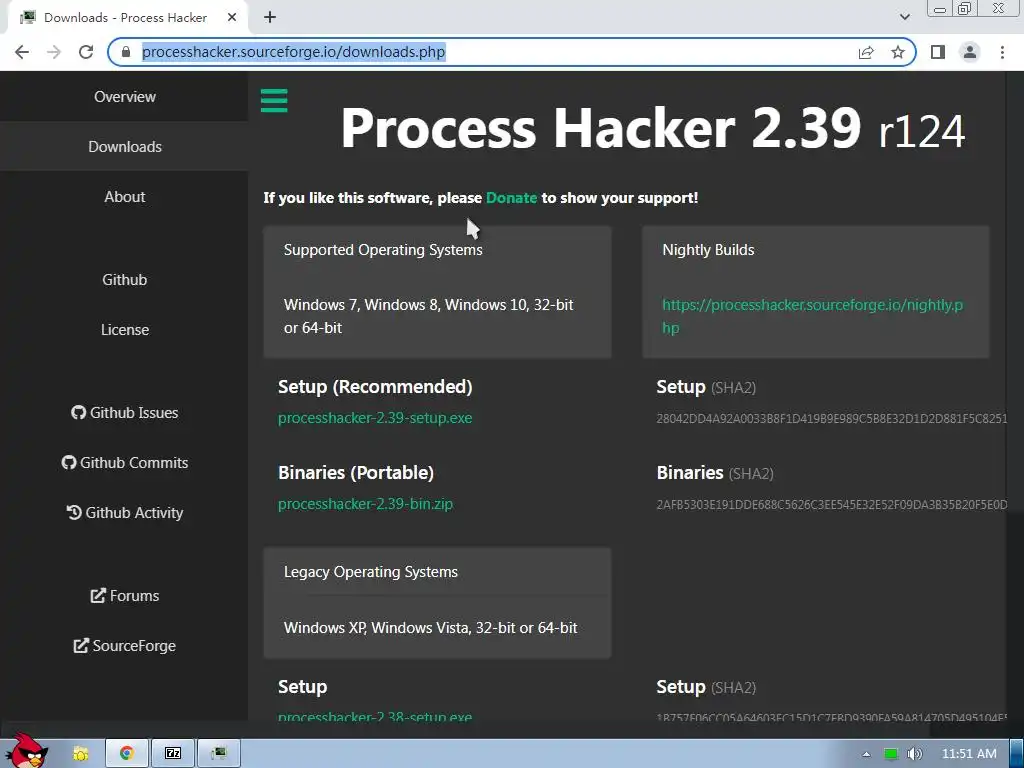This screenshot has height=768, width=1024.
Task: Select the Setup SHA2 hash starting 28042DD4
Action: pos(831,419)
